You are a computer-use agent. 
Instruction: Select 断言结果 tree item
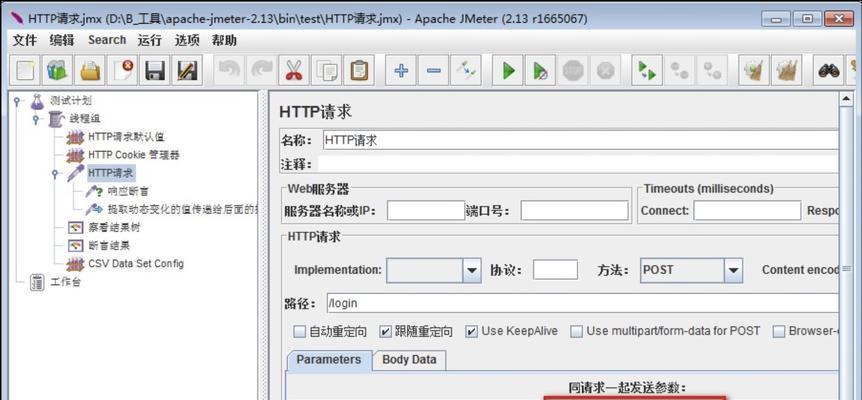pyautogui.click(x=109, y=246)
